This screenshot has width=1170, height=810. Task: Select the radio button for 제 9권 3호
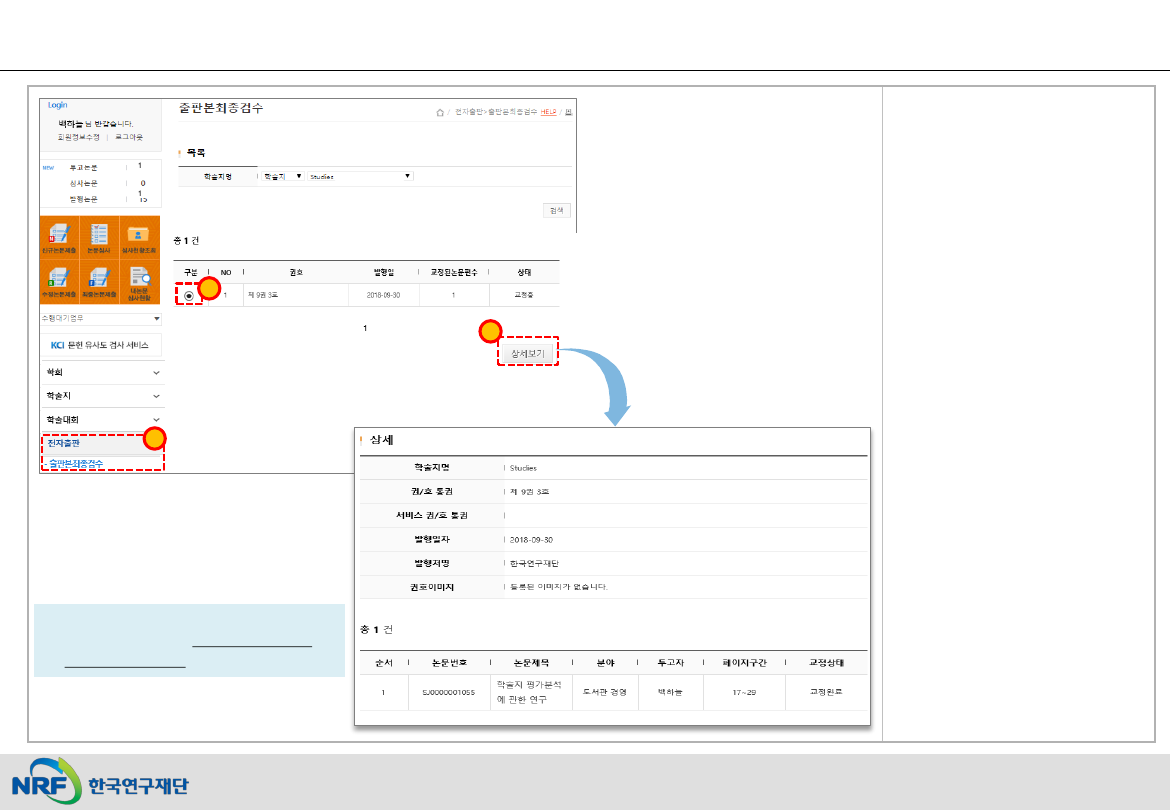pyautogui.click(x=189, y=296)
